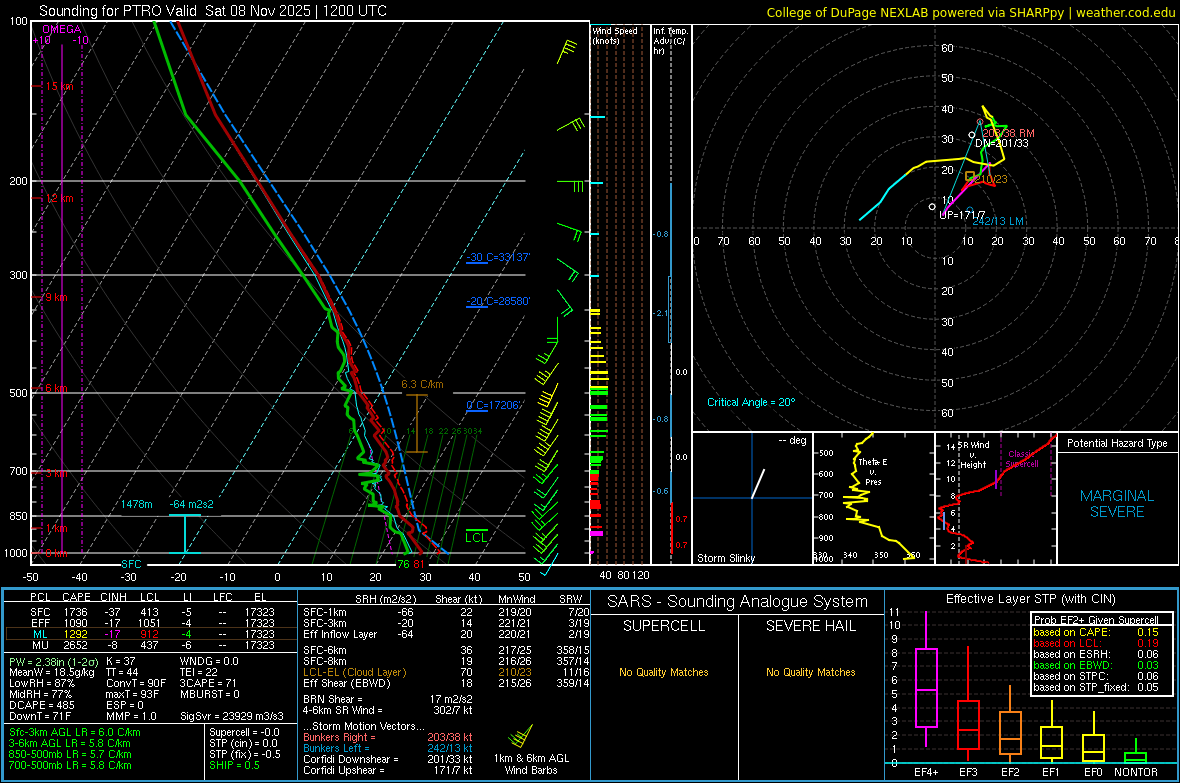
Task: Click the 'Storm Slinky' panel label
Action: pyautogui.click(x=725, y=558)
